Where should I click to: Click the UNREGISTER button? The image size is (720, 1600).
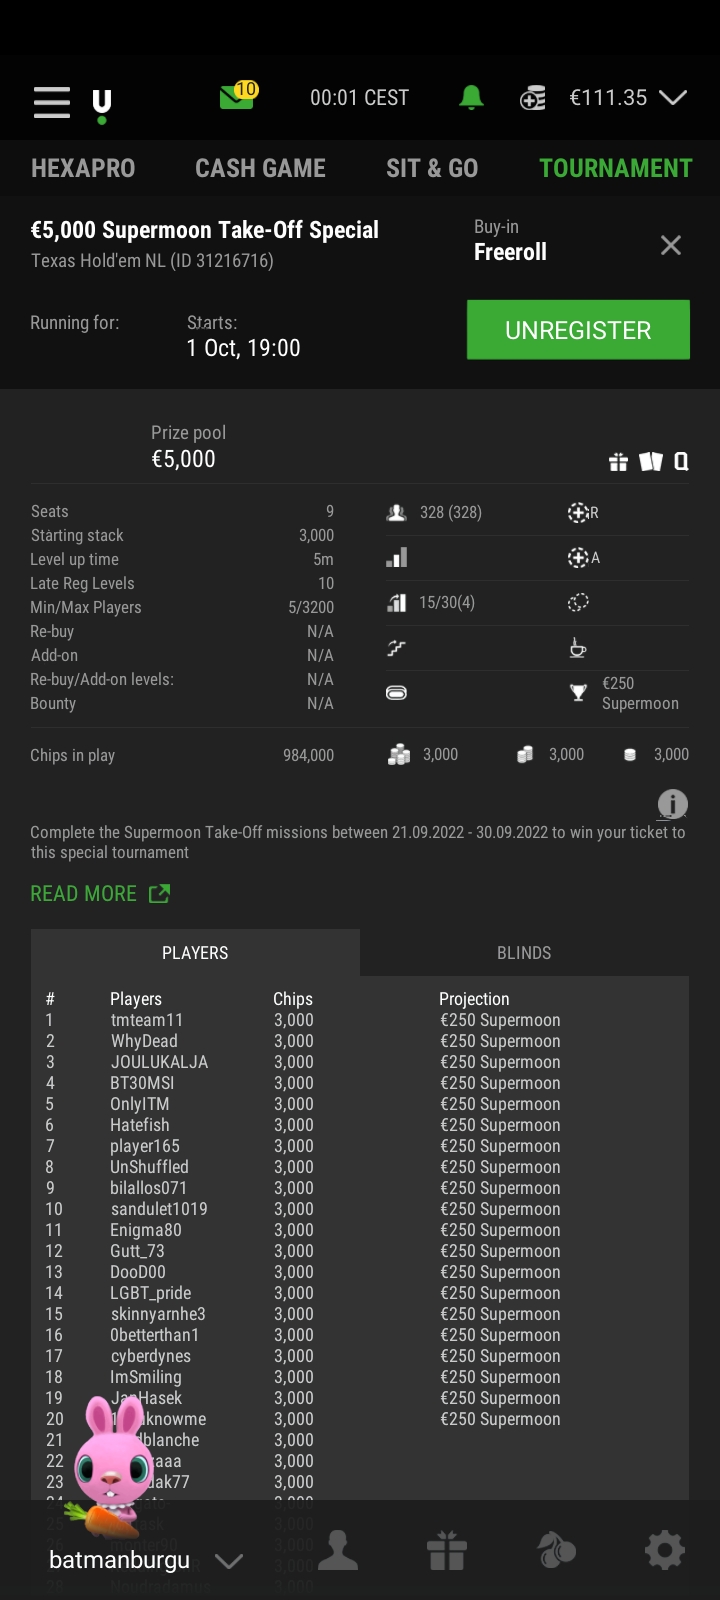point(578,330)
